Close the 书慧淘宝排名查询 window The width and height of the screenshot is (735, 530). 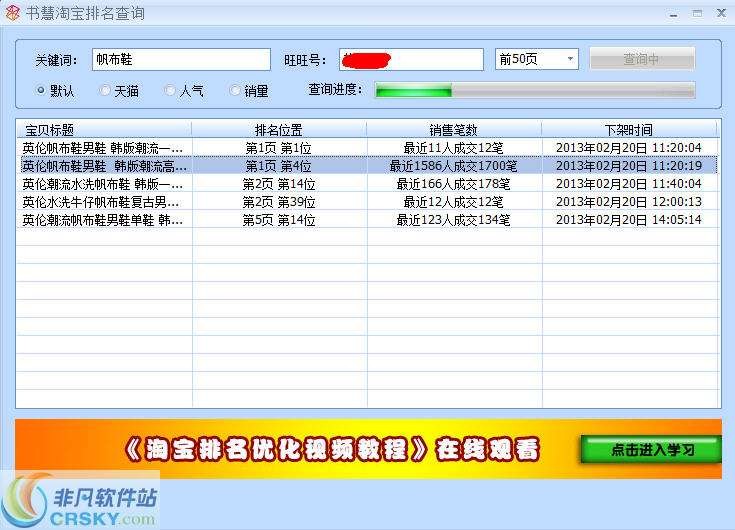point(722,13)
